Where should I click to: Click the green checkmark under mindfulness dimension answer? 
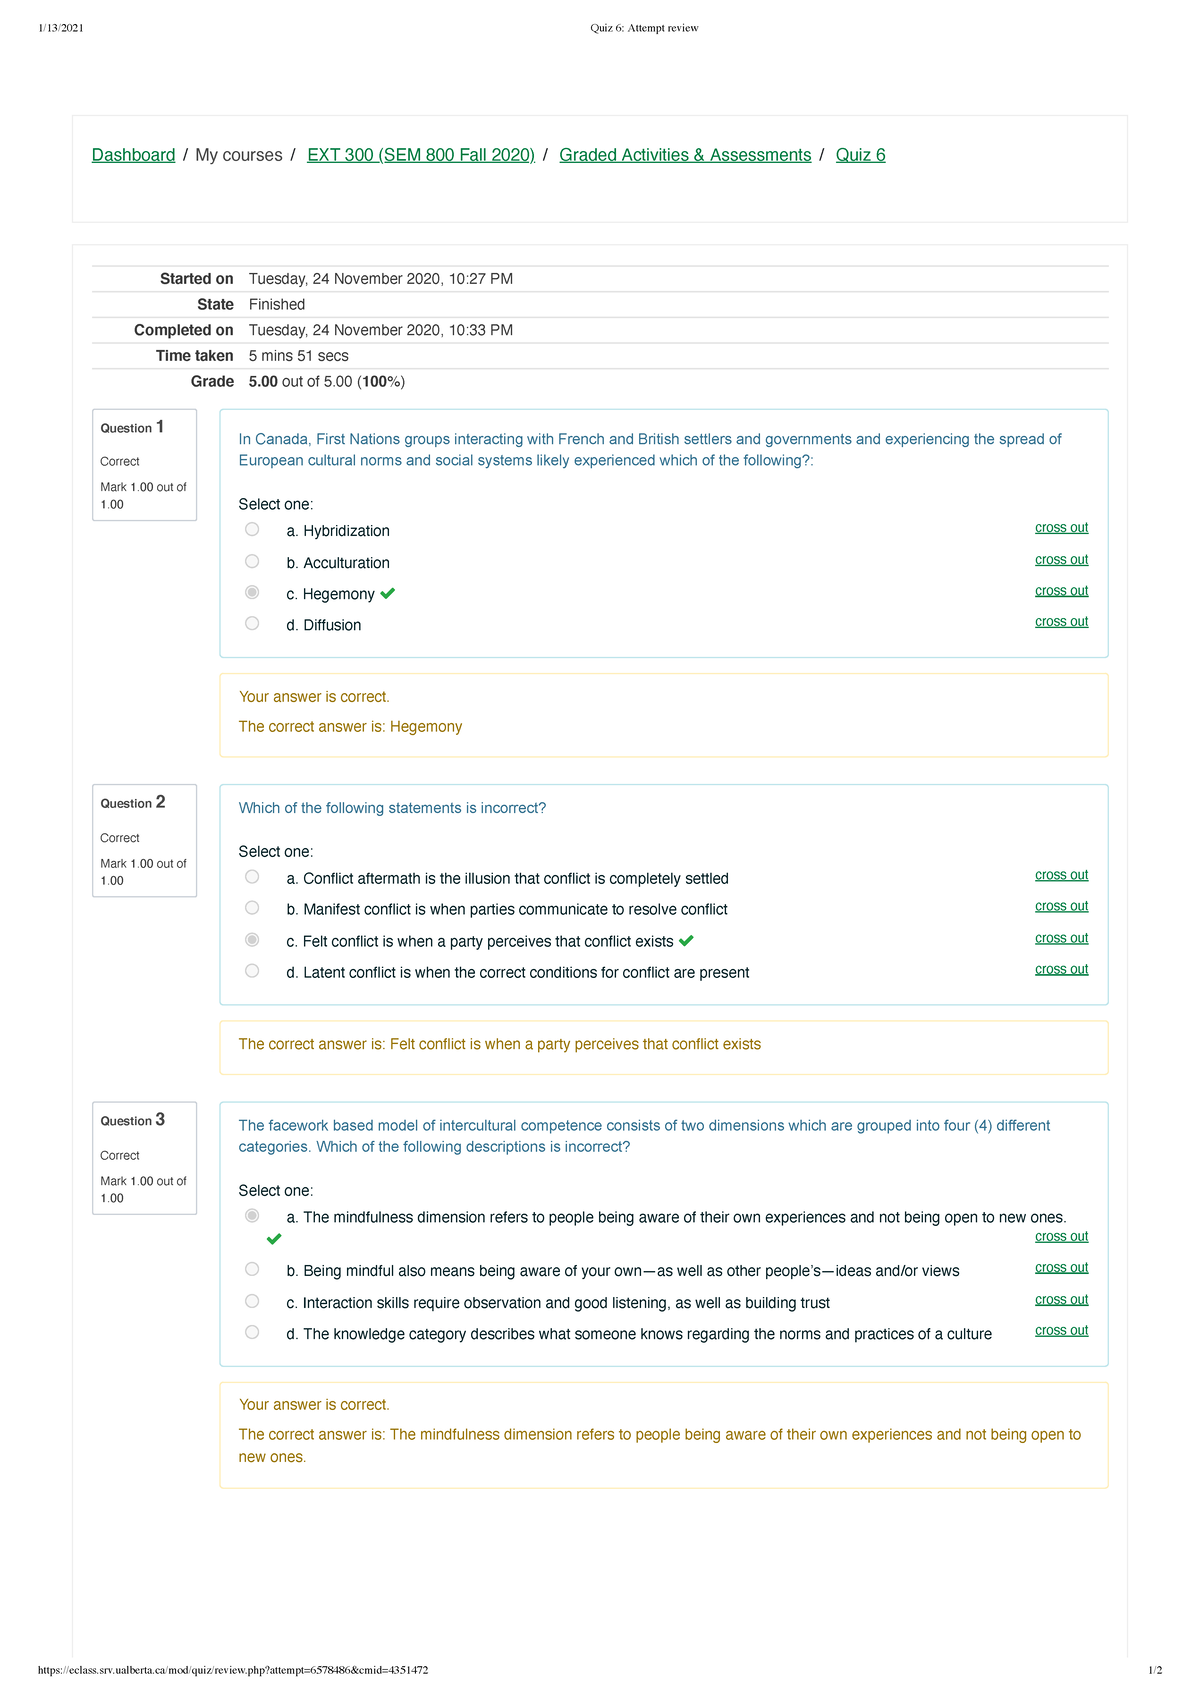pyautogui.click(x=274, y=1239)
